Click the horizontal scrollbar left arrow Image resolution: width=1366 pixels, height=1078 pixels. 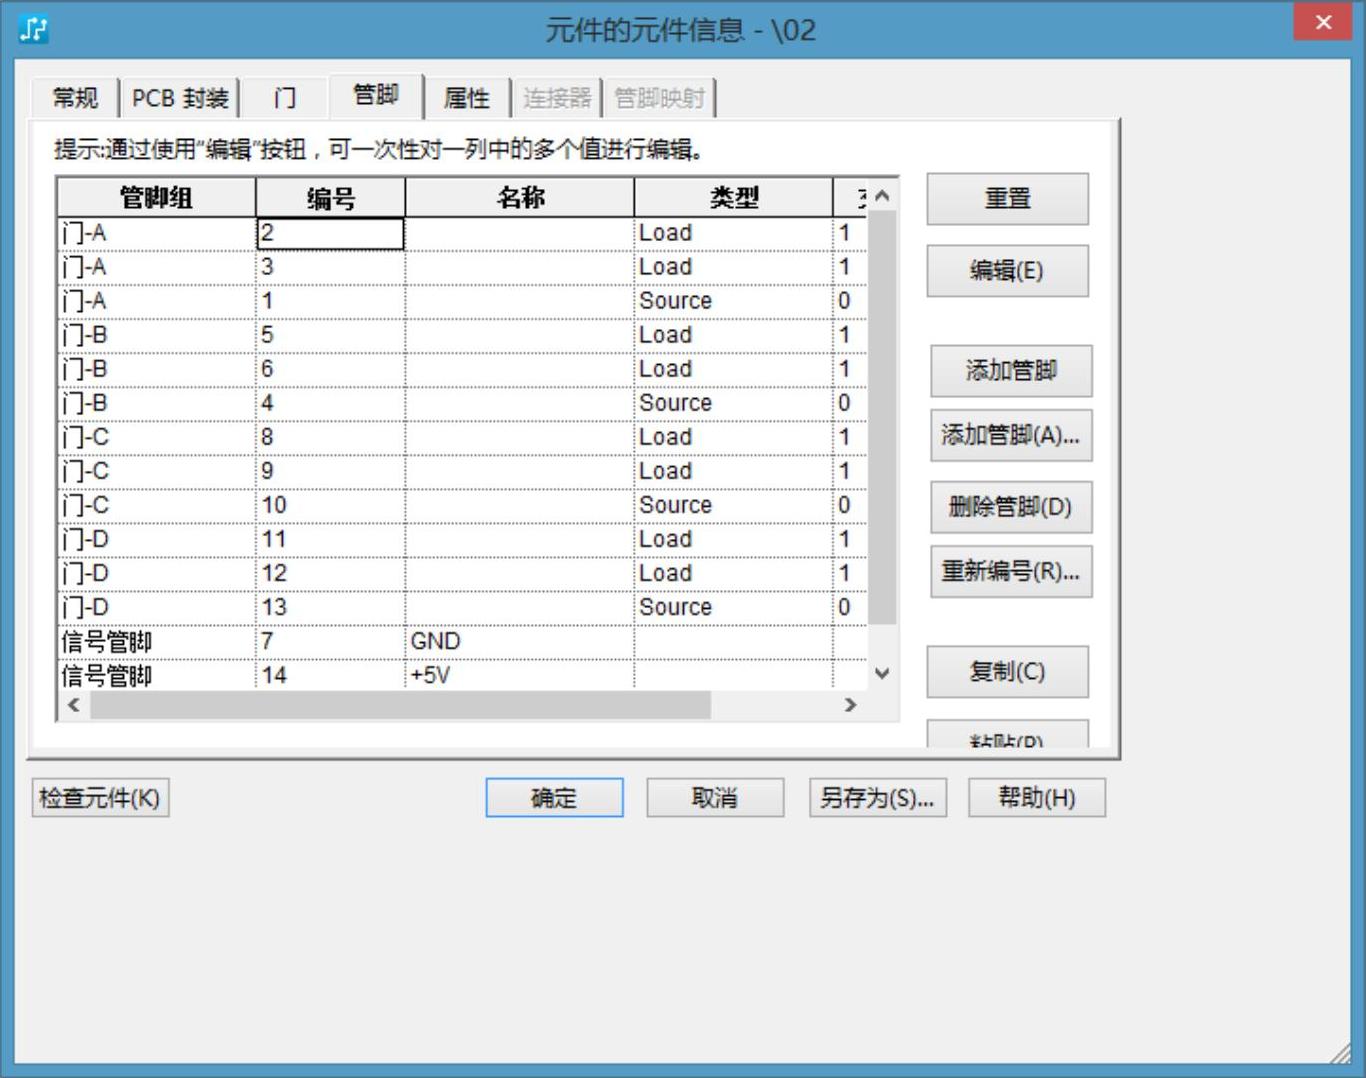click(x=73, y=705)
